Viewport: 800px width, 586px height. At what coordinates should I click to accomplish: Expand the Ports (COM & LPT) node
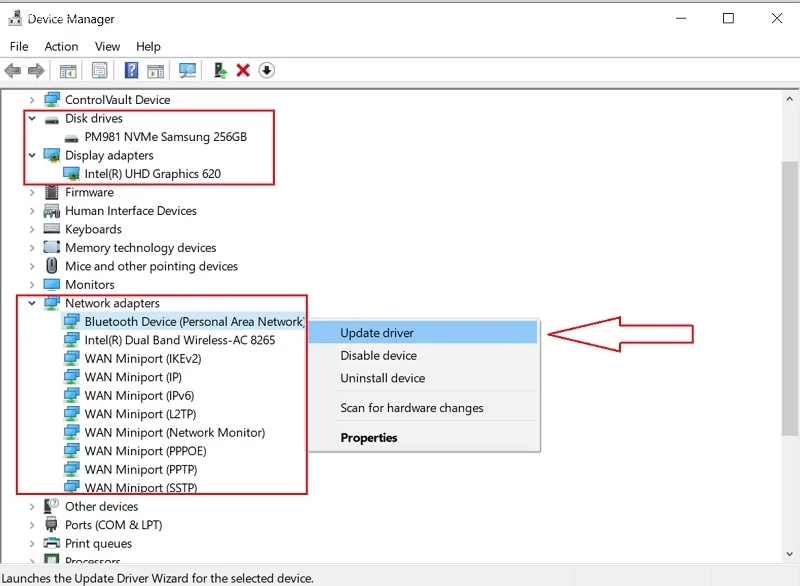32,525
